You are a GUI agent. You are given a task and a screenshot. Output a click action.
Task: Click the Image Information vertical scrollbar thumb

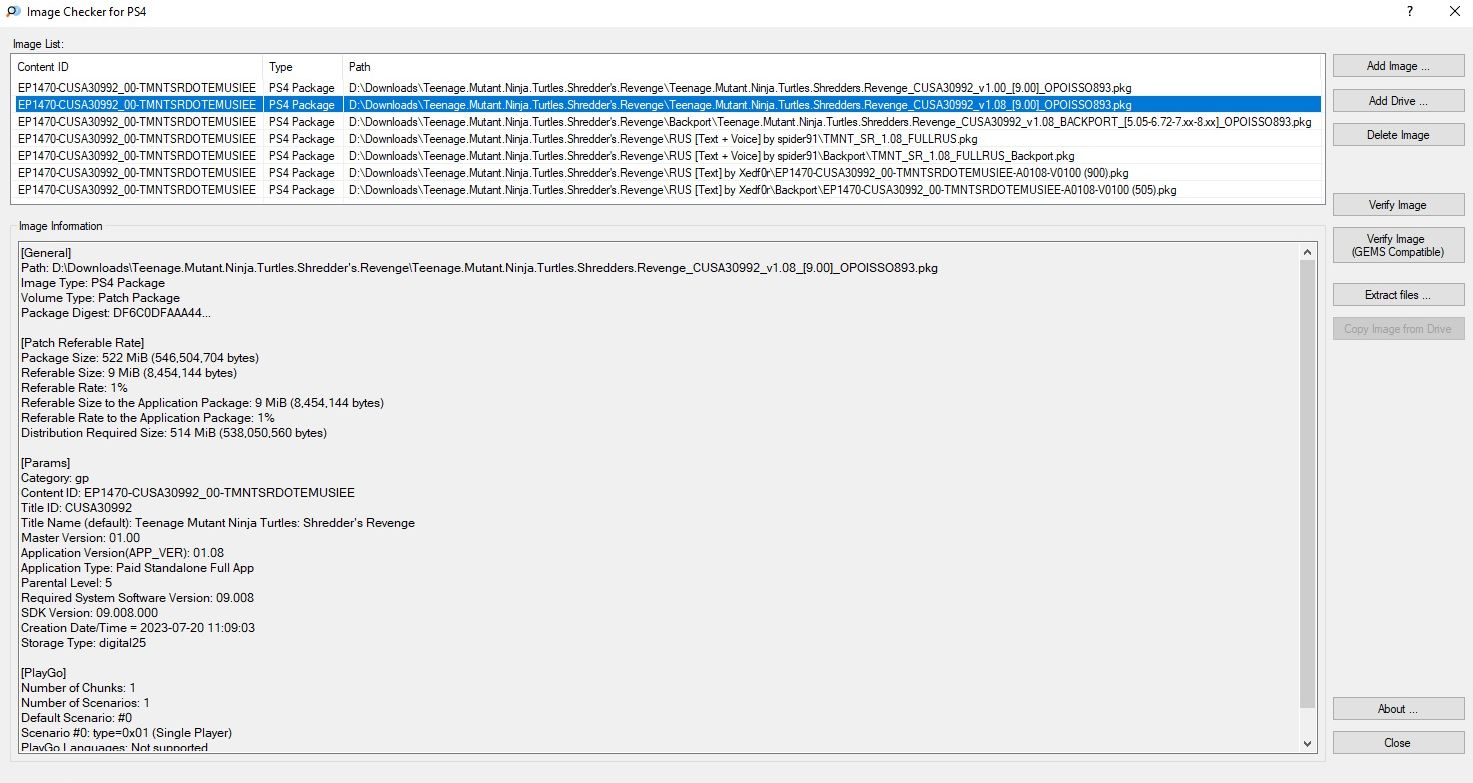[1307, 483]
